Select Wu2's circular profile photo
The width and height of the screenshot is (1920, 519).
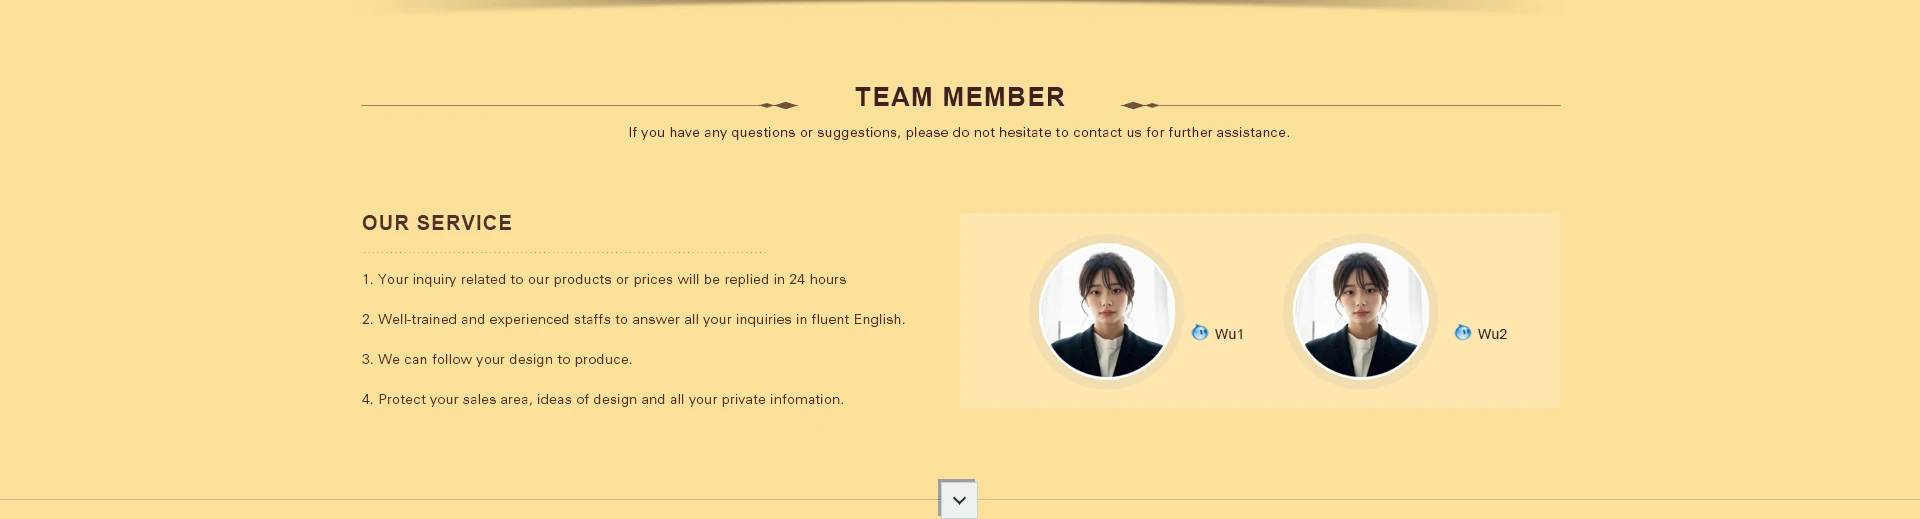coord(1361,311)
